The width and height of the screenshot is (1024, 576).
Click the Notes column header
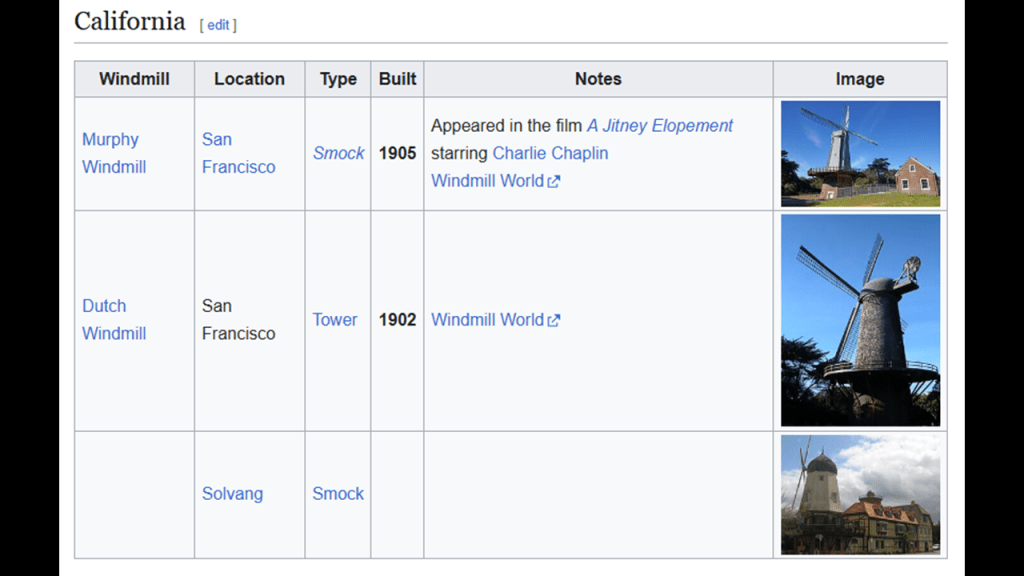598,79
